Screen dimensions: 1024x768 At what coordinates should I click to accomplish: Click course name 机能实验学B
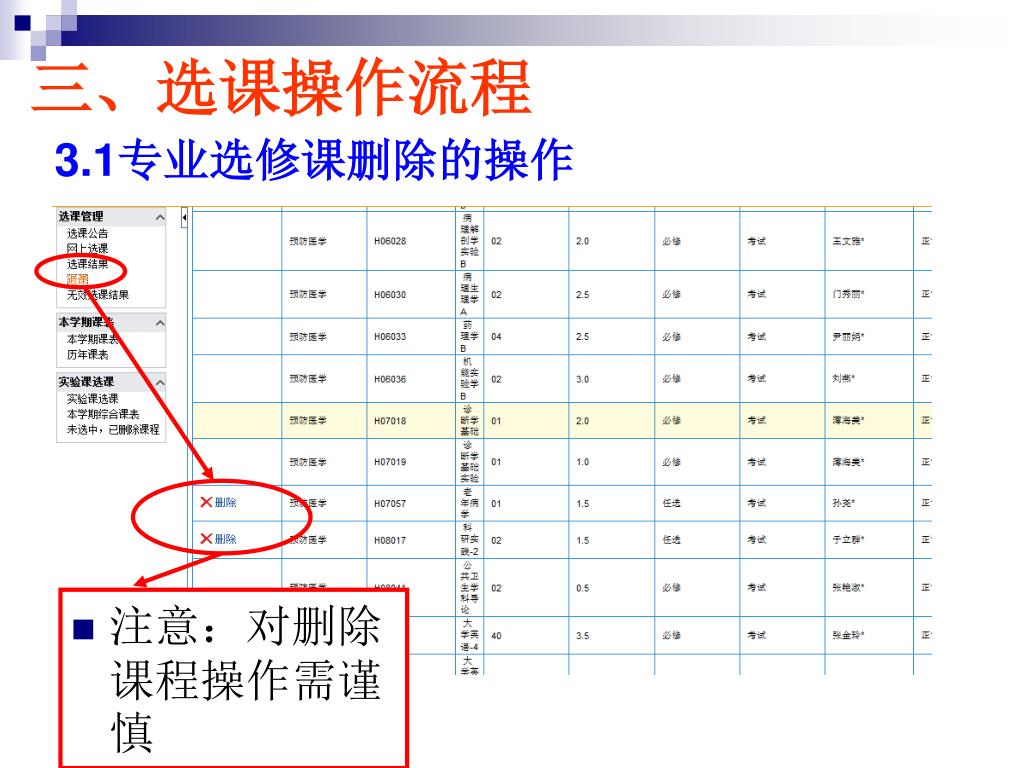pyautogui.click(x=470, y=379)
